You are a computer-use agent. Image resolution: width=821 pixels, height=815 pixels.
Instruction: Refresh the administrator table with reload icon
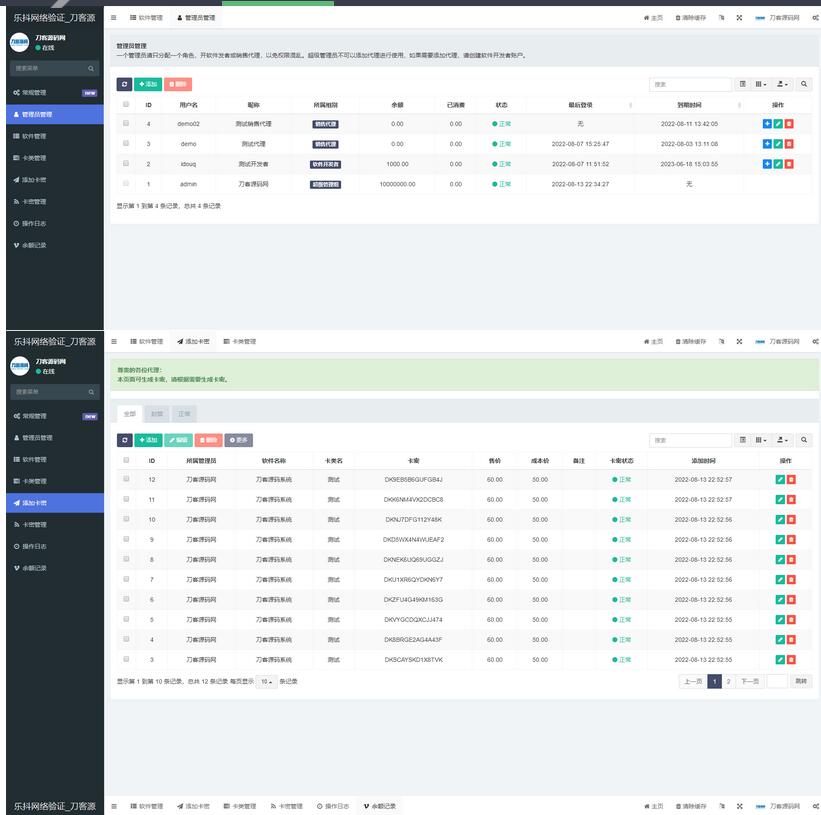(124, 85)
